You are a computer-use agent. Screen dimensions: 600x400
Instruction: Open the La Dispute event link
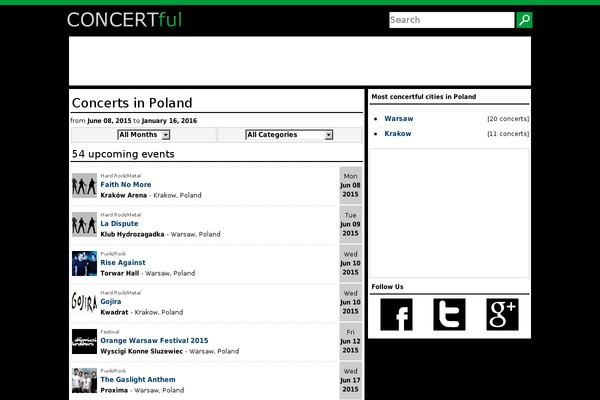pos(119,224)
